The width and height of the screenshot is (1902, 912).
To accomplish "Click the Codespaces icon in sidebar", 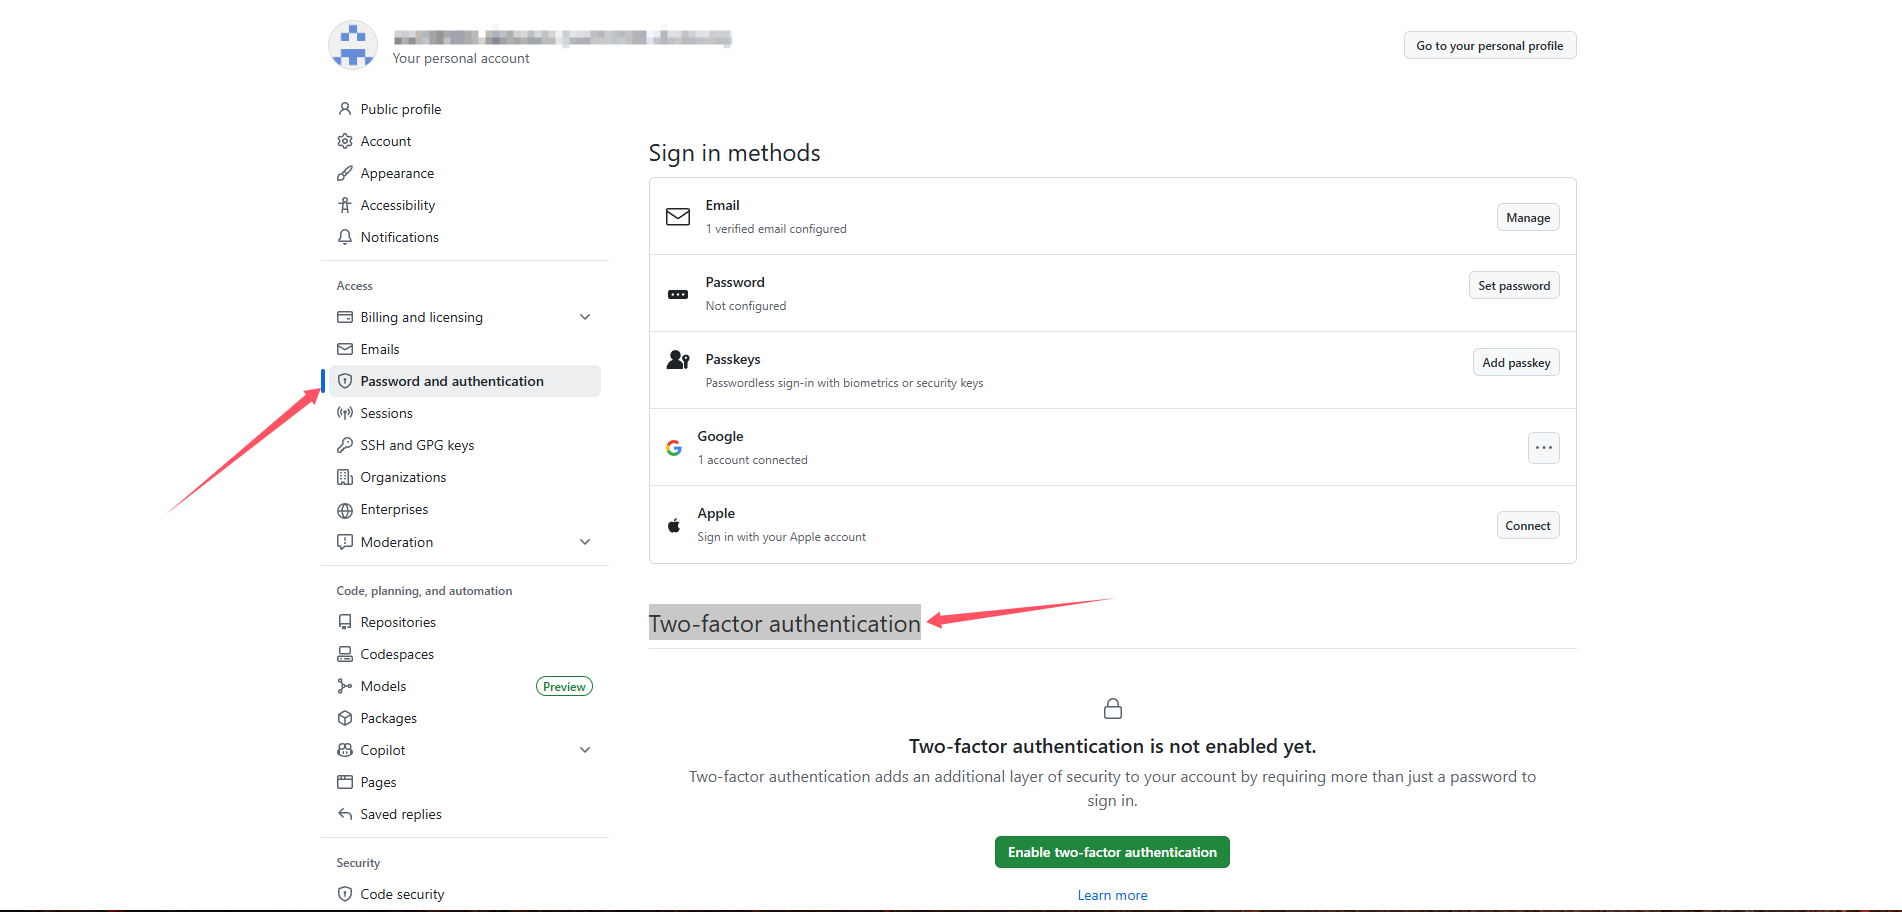I will click(x=345, y=654).
